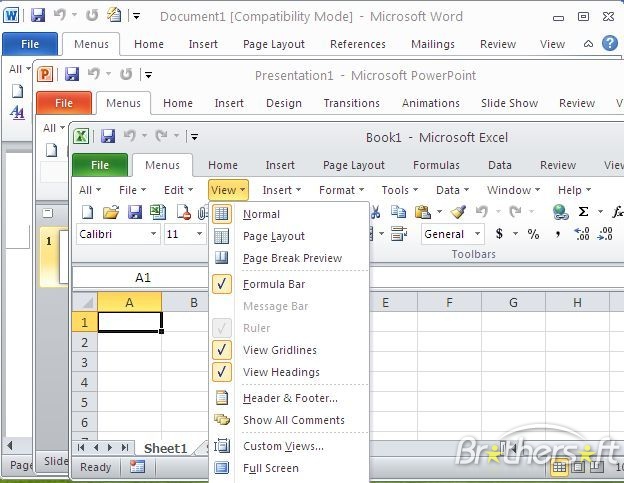Click the Save icon in Excel quick access toolbar

(108, 136)
